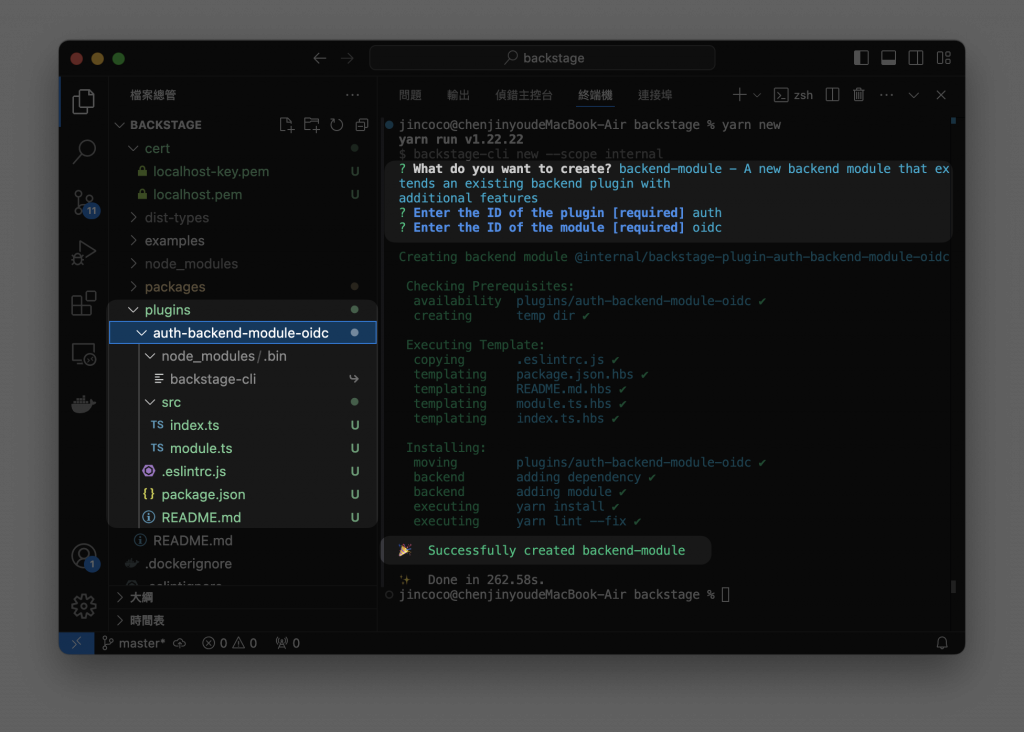Screen dimensions: 1024x732
Task: Switch to the 輸出 tab
Action: click(x=458, y=95)
